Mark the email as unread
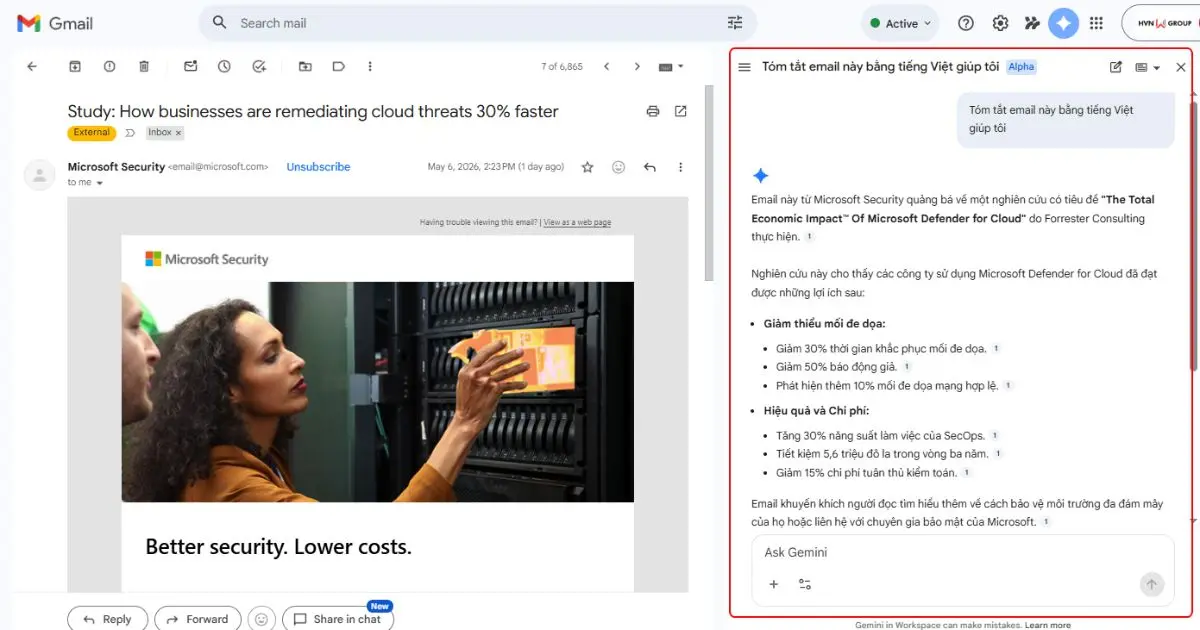The width and height of the screenshot is (1200, 630). pos(190,67)
